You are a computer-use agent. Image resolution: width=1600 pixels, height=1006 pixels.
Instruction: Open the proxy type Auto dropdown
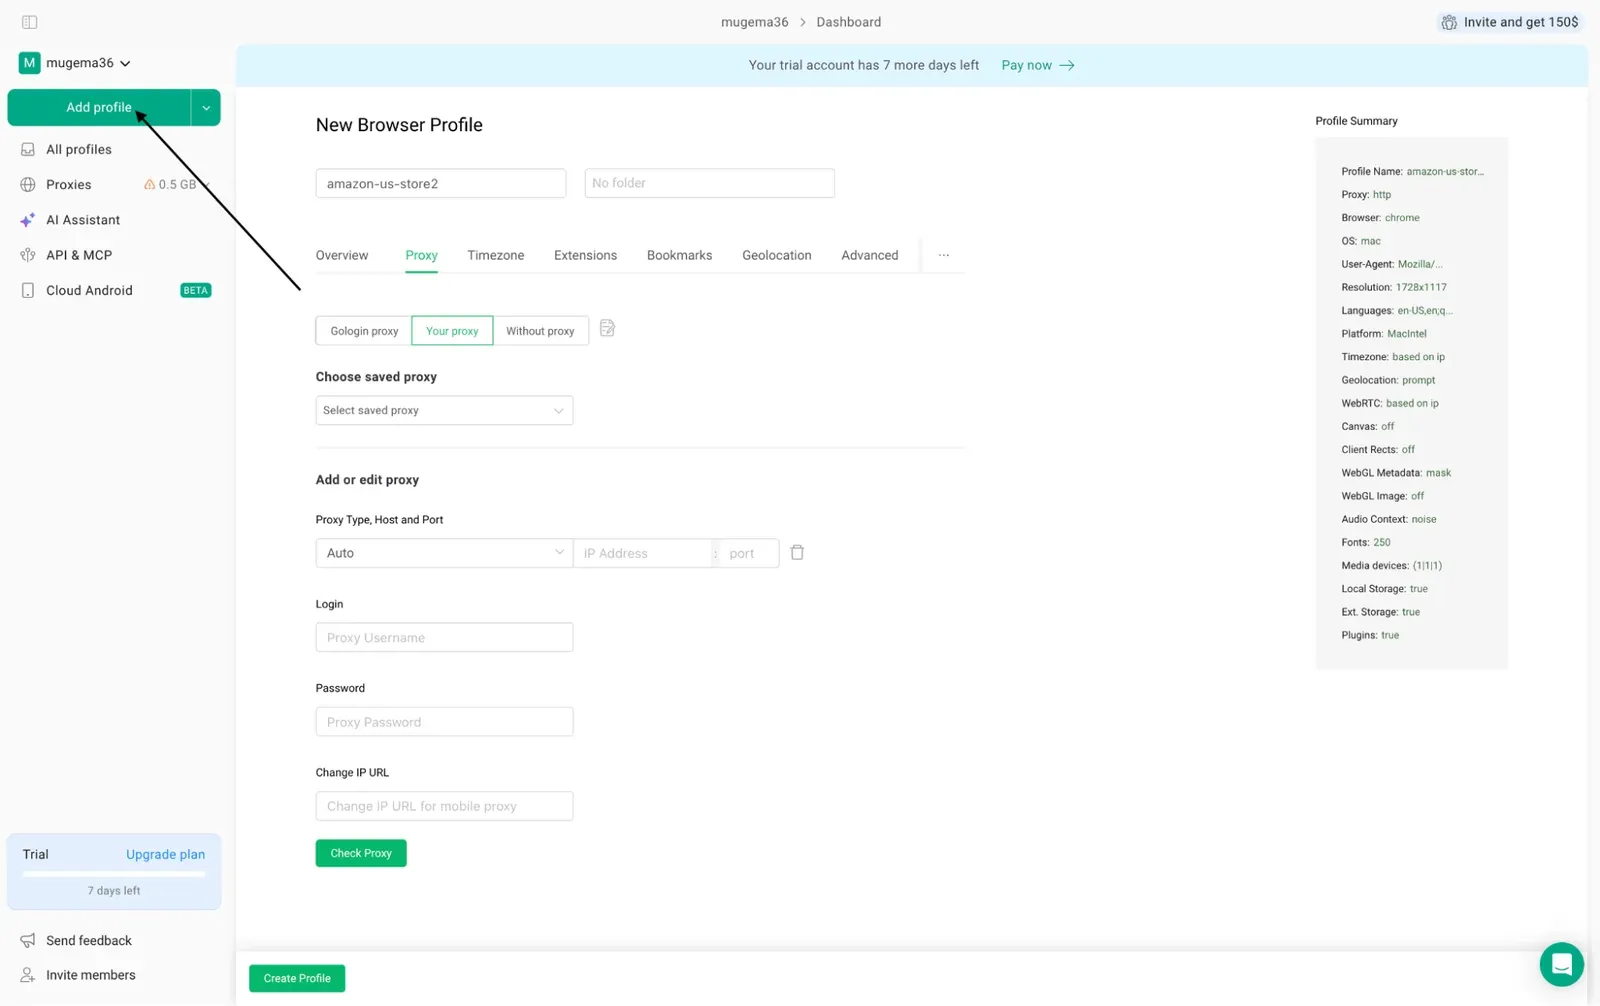click(x=444, y=553)
